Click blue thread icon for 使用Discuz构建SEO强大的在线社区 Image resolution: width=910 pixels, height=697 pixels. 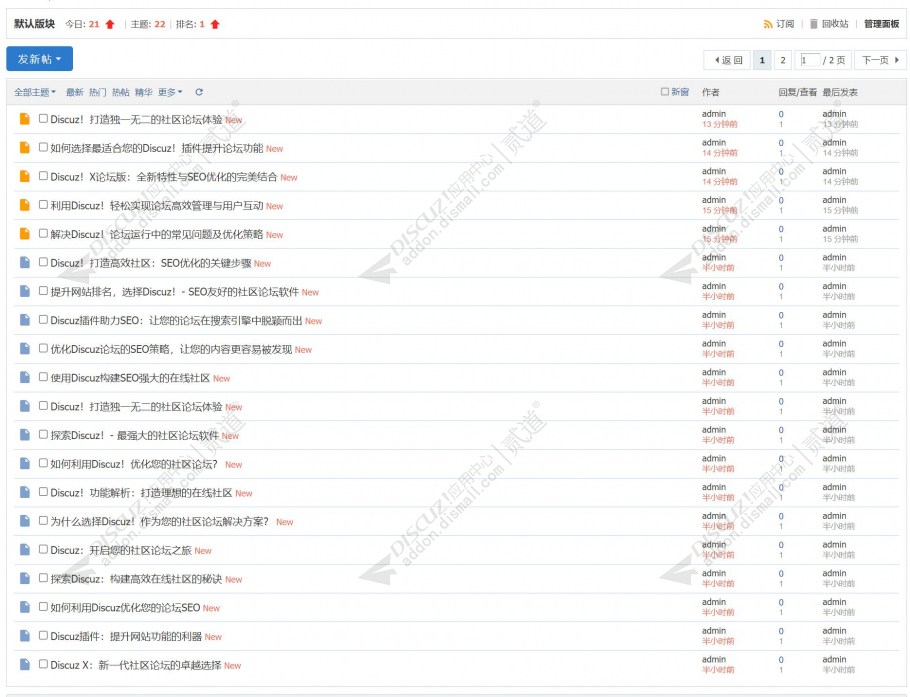(24, 377)
